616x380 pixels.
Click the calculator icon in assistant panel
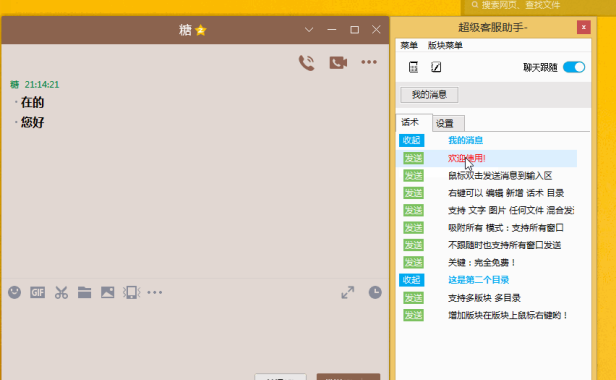(413, 67)
